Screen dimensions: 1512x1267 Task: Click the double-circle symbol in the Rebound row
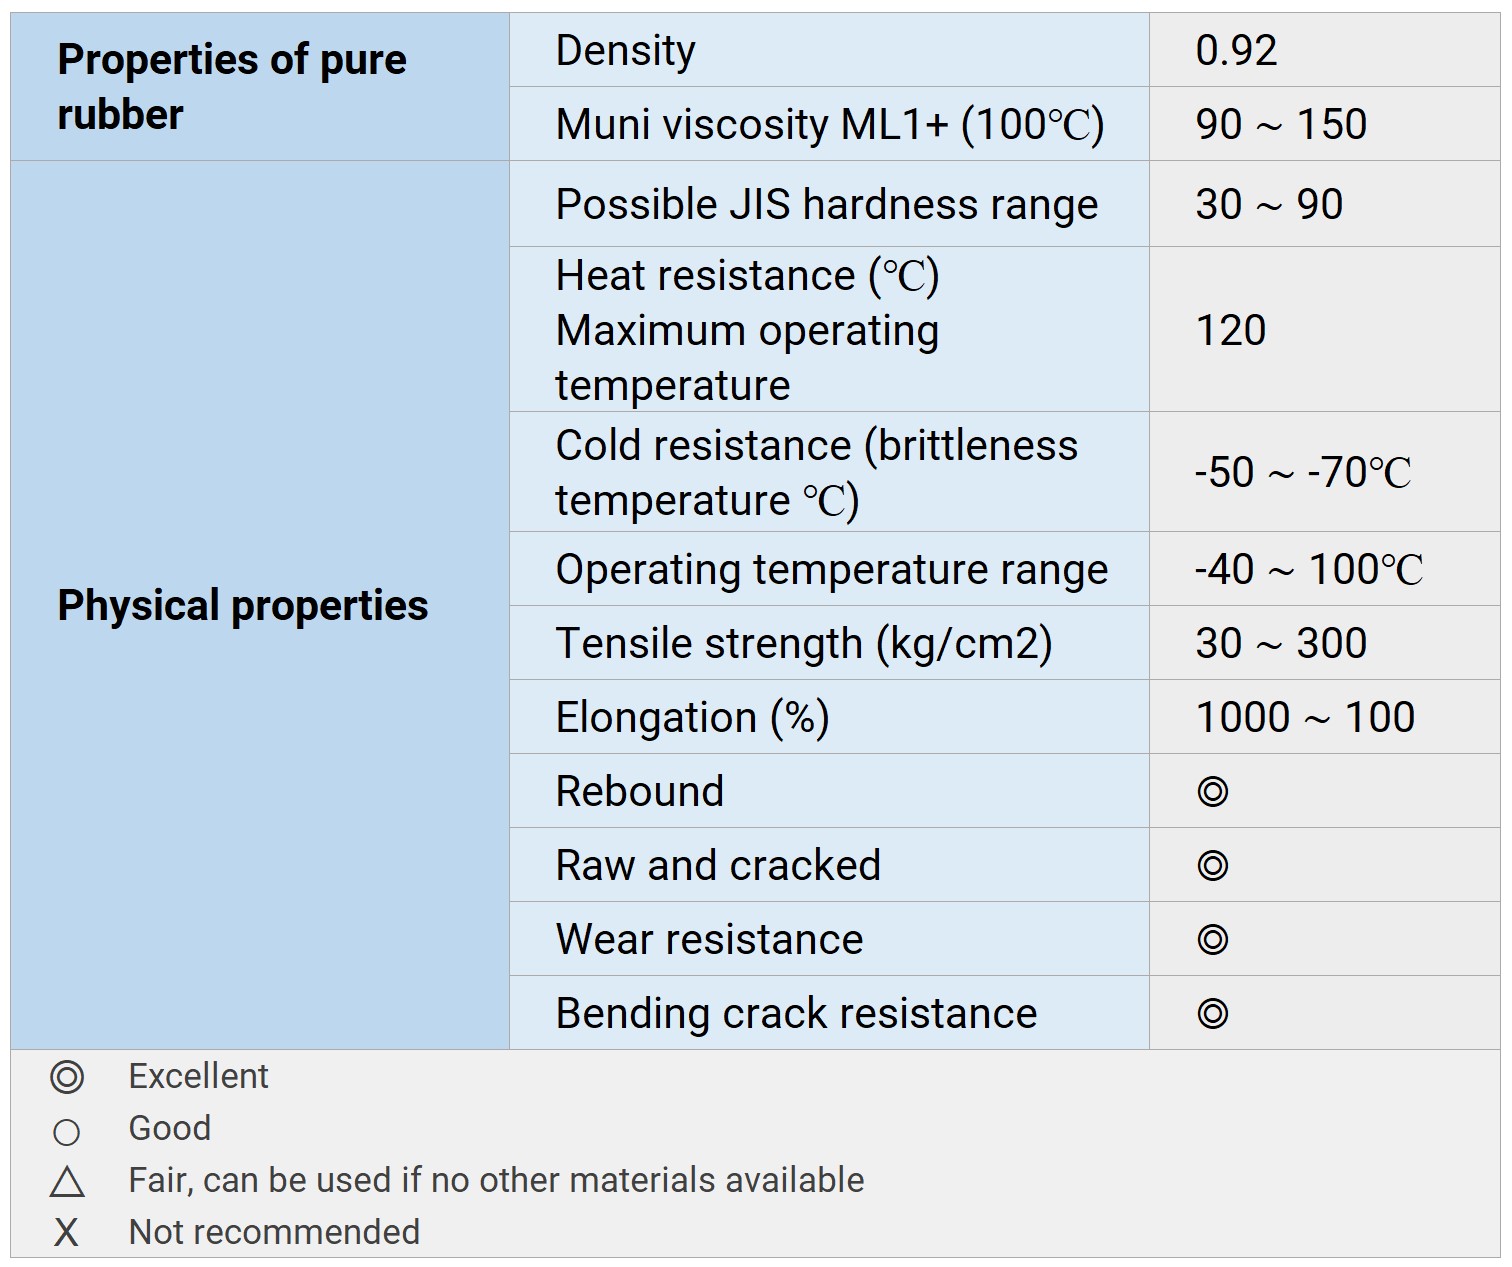click(1212, 792)
